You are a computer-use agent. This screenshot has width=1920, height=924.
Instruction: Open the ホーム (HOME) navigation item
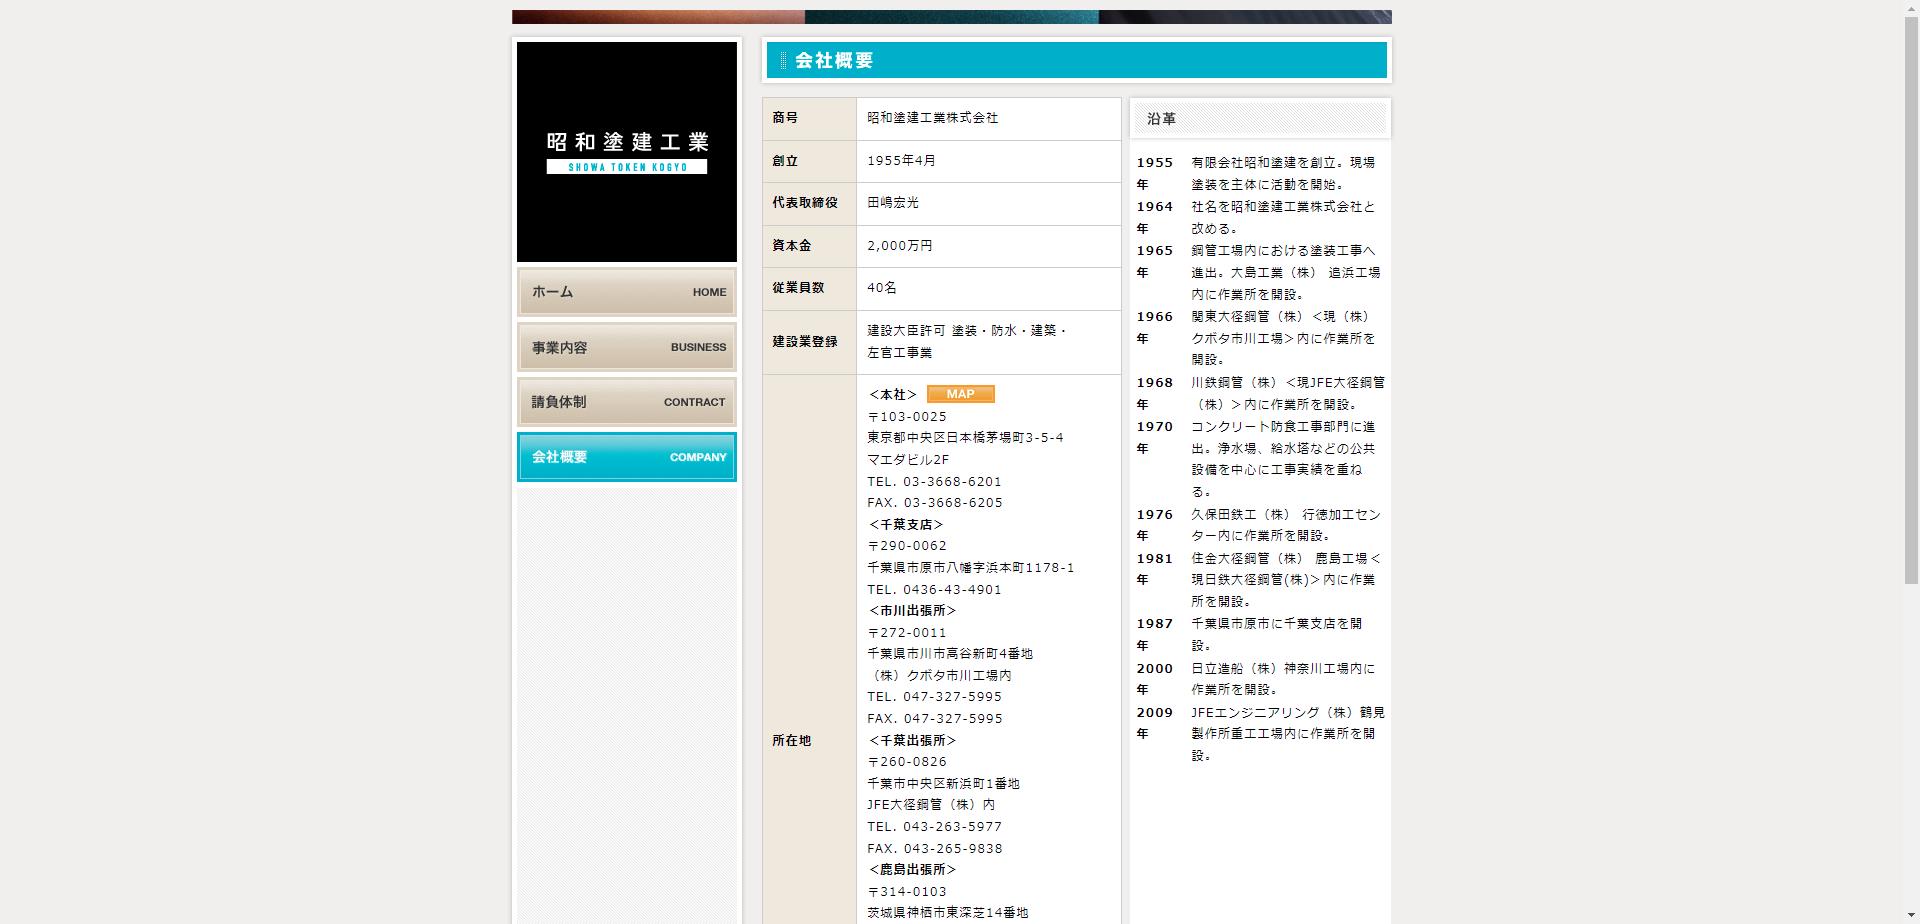(626, 292)
